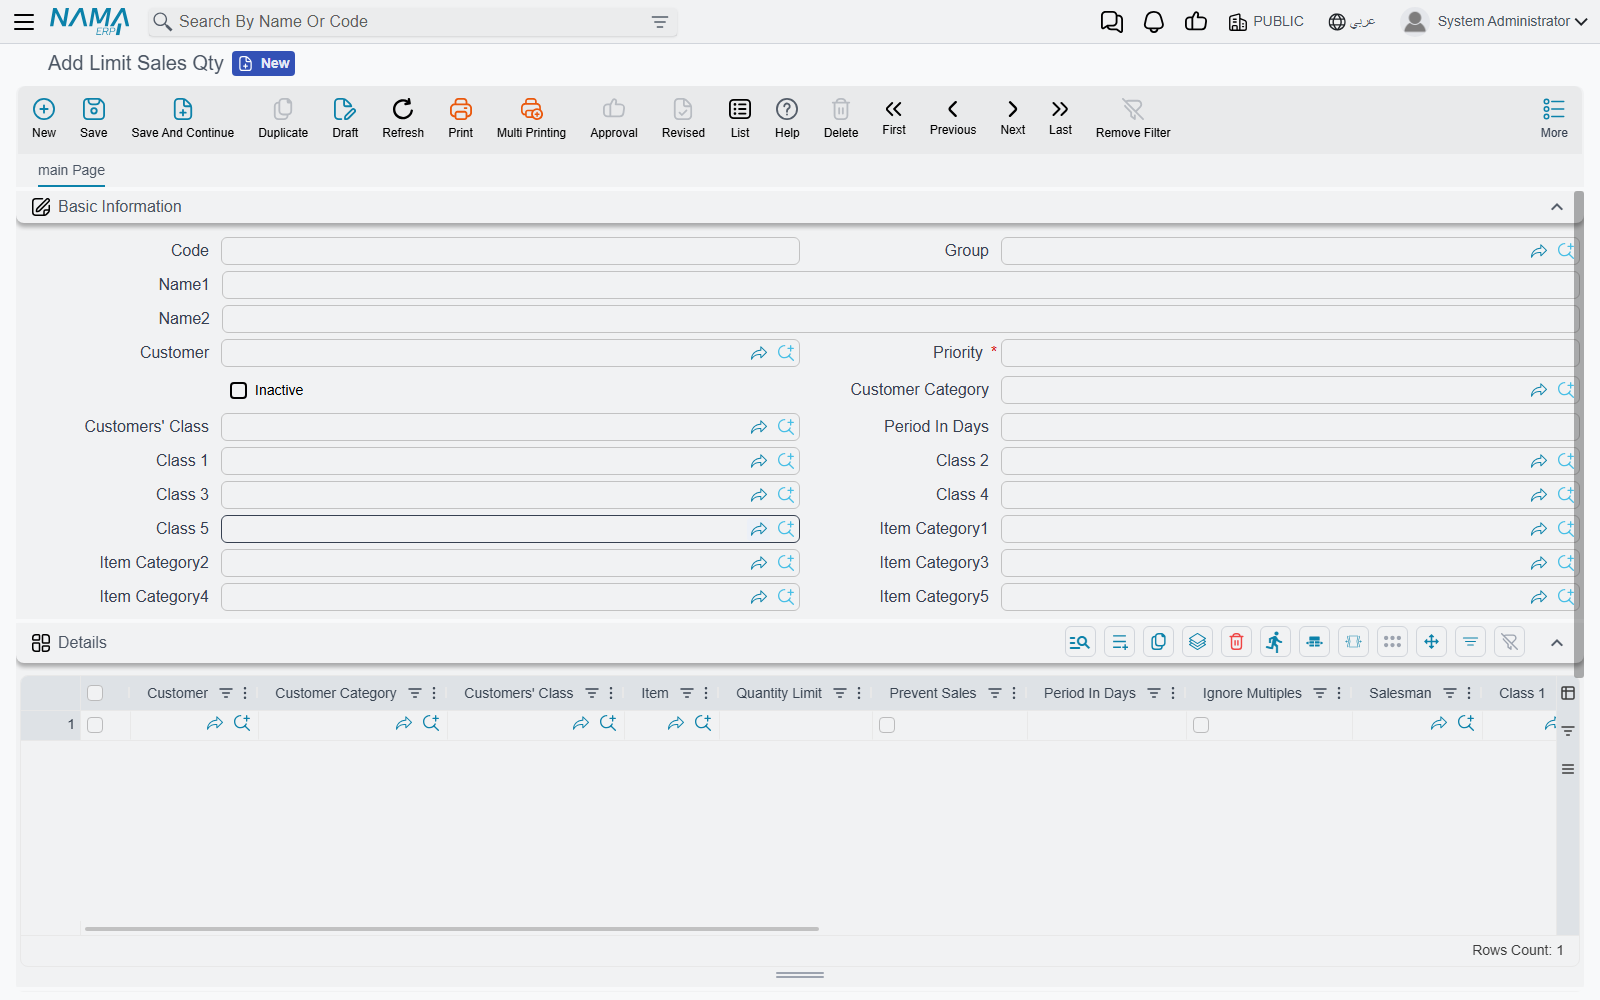Open Help
The width and height of the screenshot is (1600, 1000).
point(787,118)
